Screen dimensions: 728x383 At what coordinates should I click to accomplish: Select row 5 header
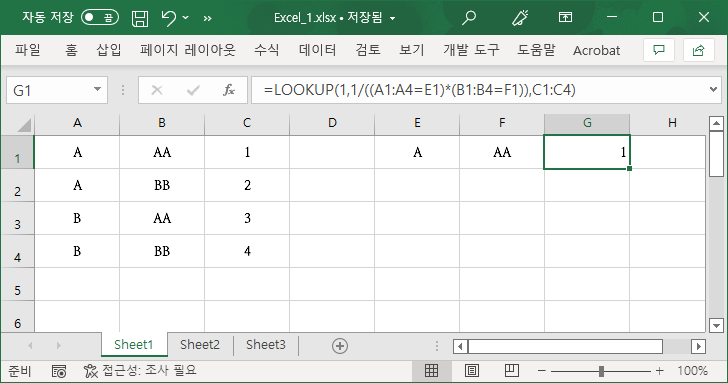(17, 284)
